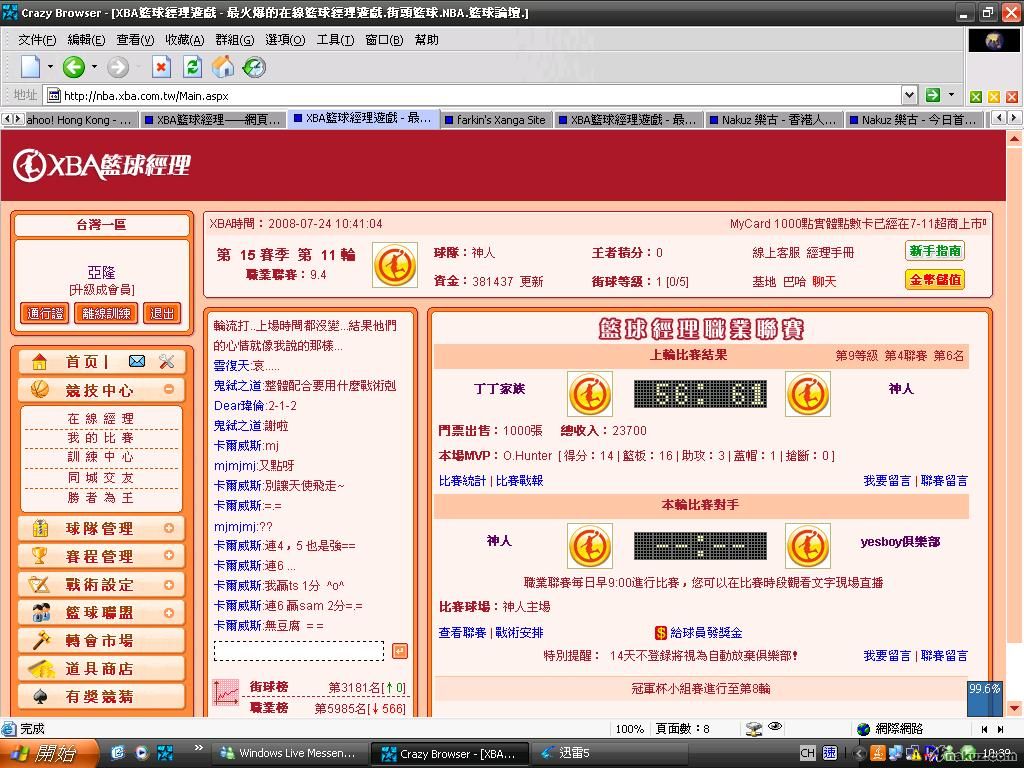Click the 街球榜 chart icon
Image resolution: width=1024 pixels, height=768 pixels.
(x=226, y=692)
